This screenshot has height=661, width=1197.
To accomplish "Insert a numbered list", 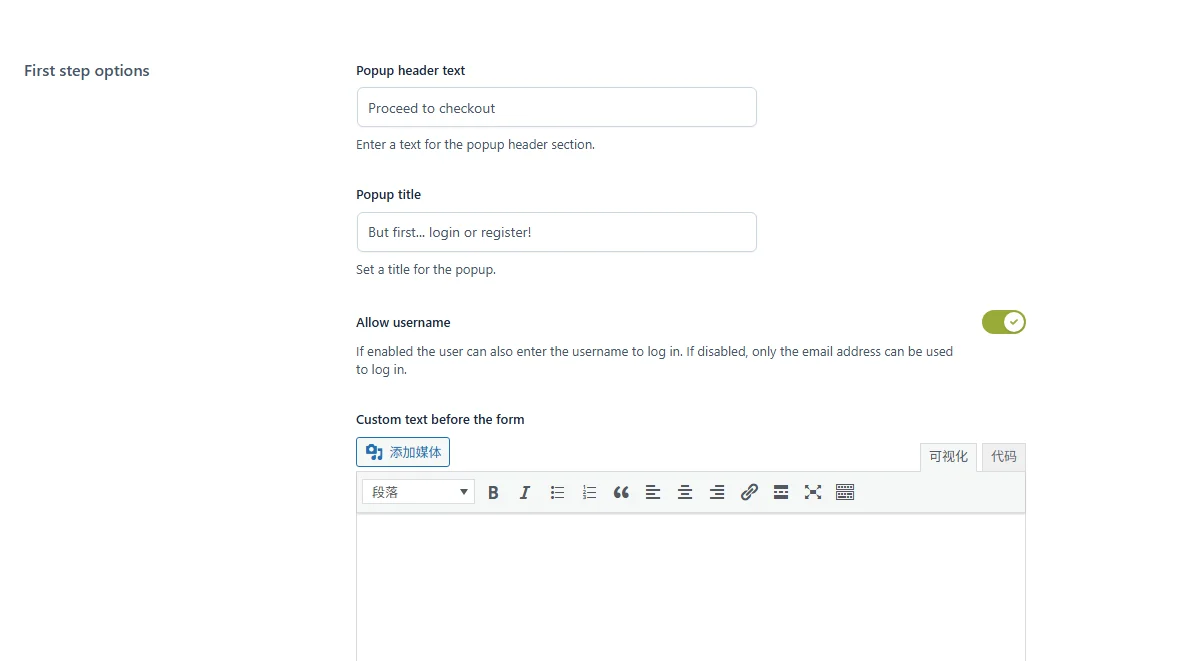I will point(589,492).
